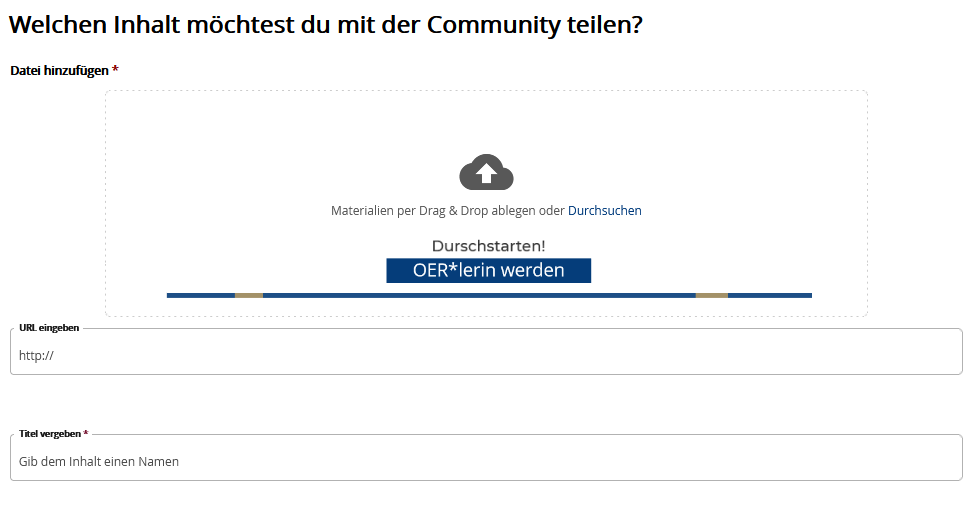975x509 pixels.
Task: Click the URL eingeben field label
Action: tap(49, 328)
